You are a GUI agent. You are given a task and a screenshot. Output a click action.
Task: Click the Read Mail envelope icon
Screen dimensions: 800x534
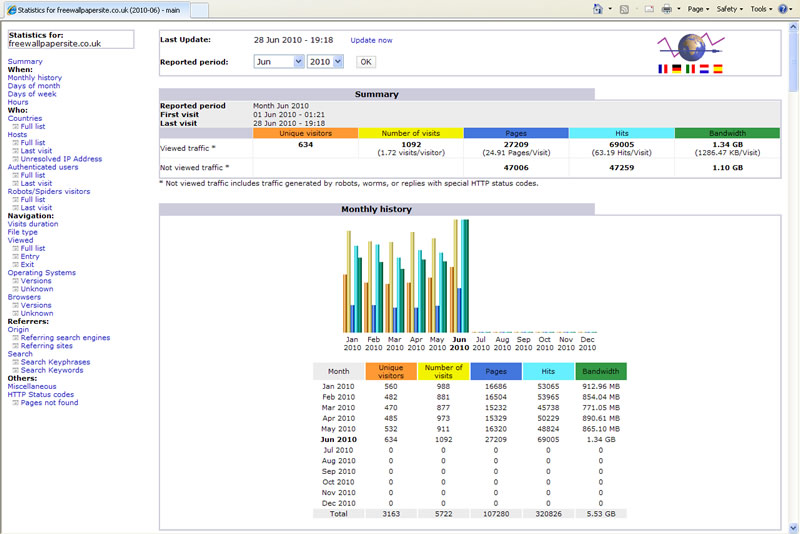[649, 9]
